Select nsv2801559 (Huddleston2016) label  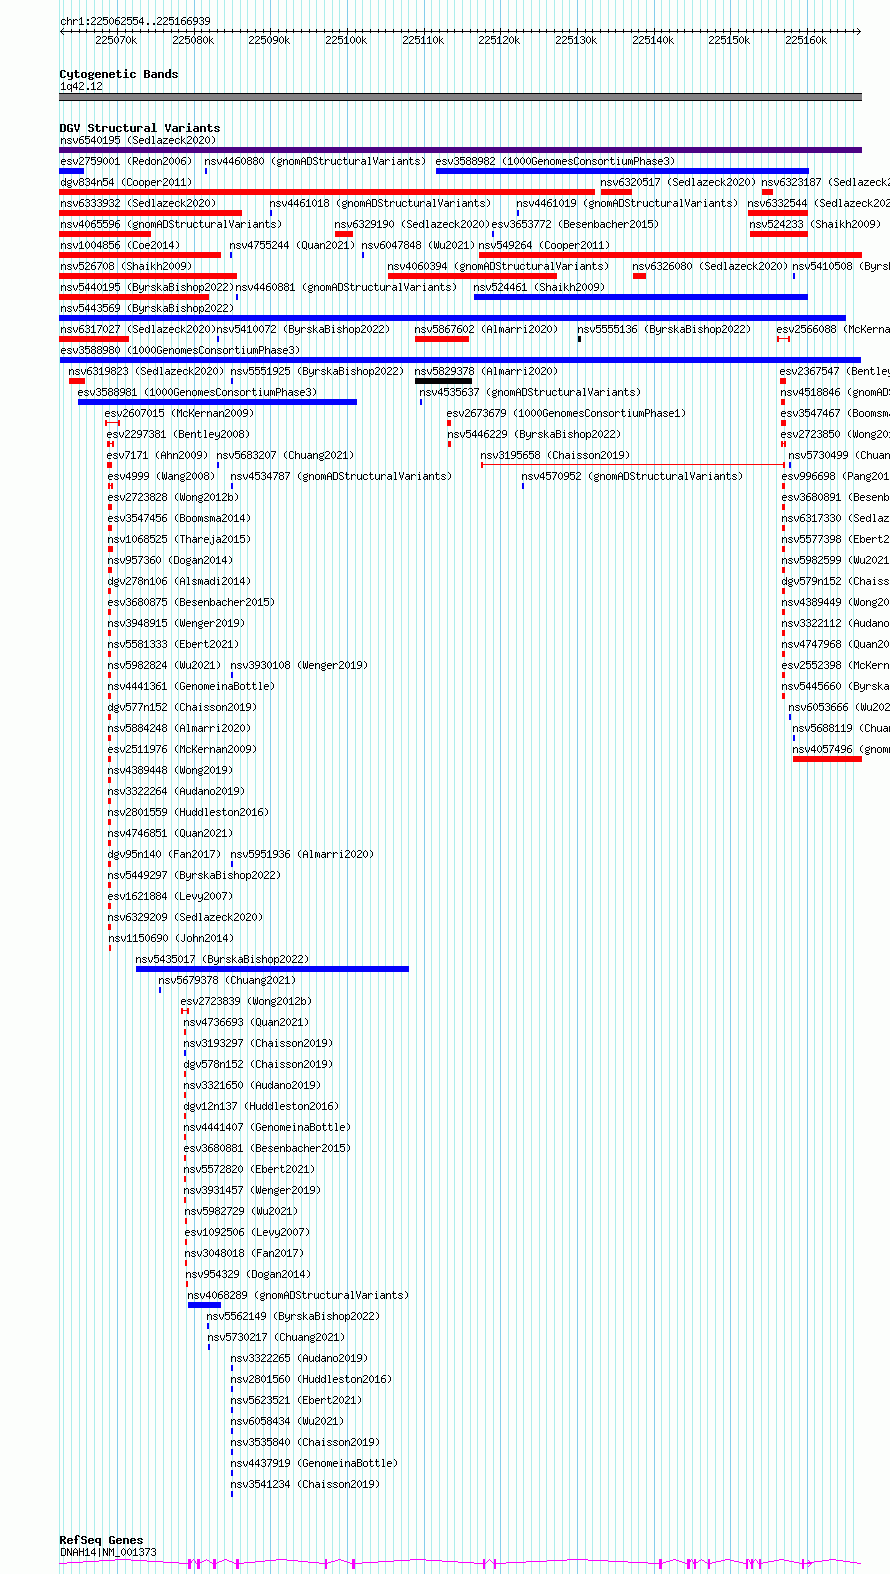point(189,812)
